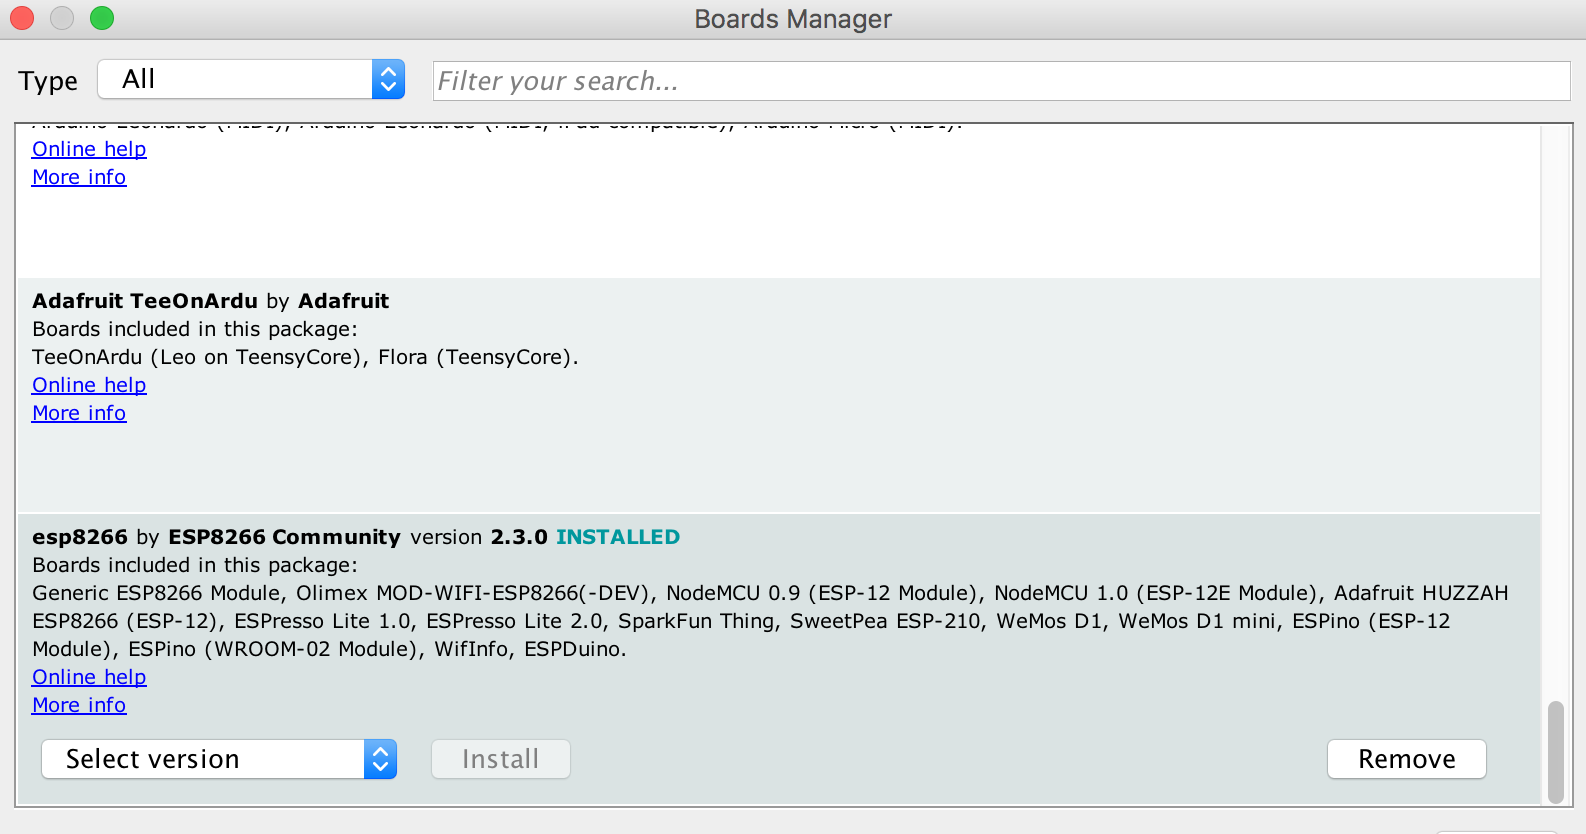Open the Type dropdown showing All
This screenshot has width=1586, height=834.
pos(251,79)
